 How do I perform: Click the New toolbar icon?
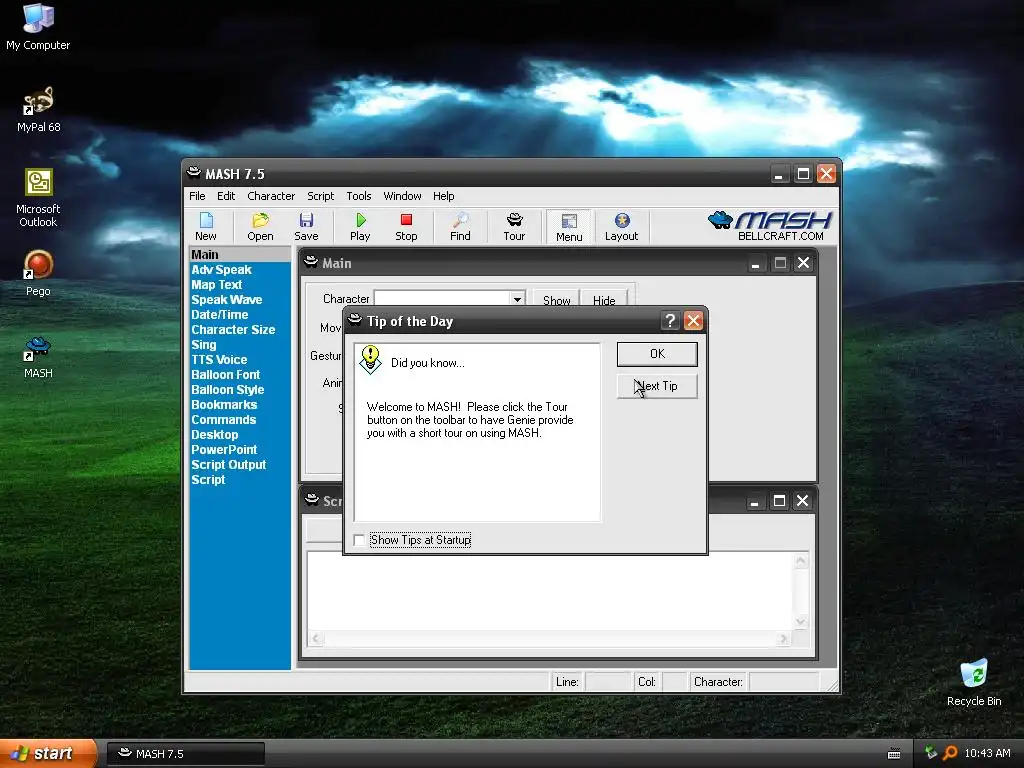point(206,227)
